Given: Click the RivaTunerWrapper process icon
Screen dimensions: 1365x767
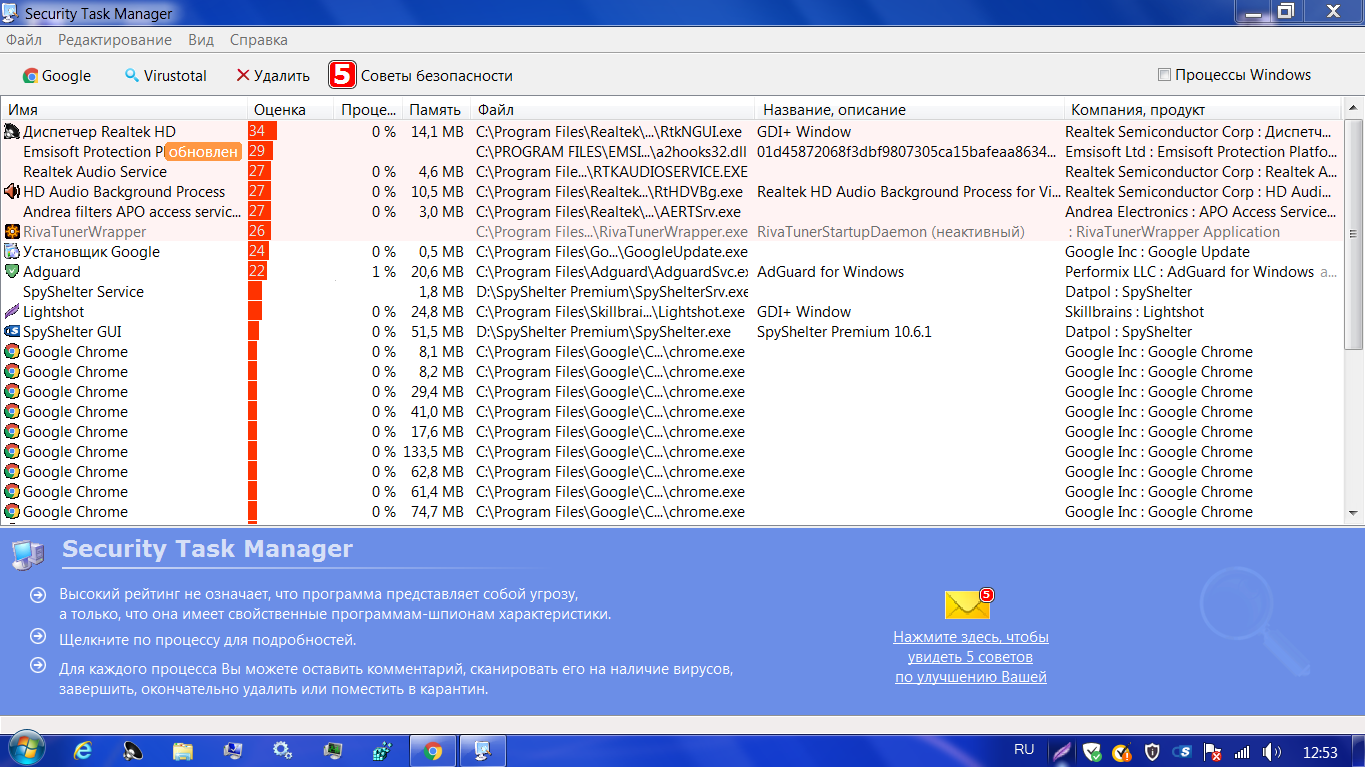Looking at the screenshot, I should click(12, 232).
